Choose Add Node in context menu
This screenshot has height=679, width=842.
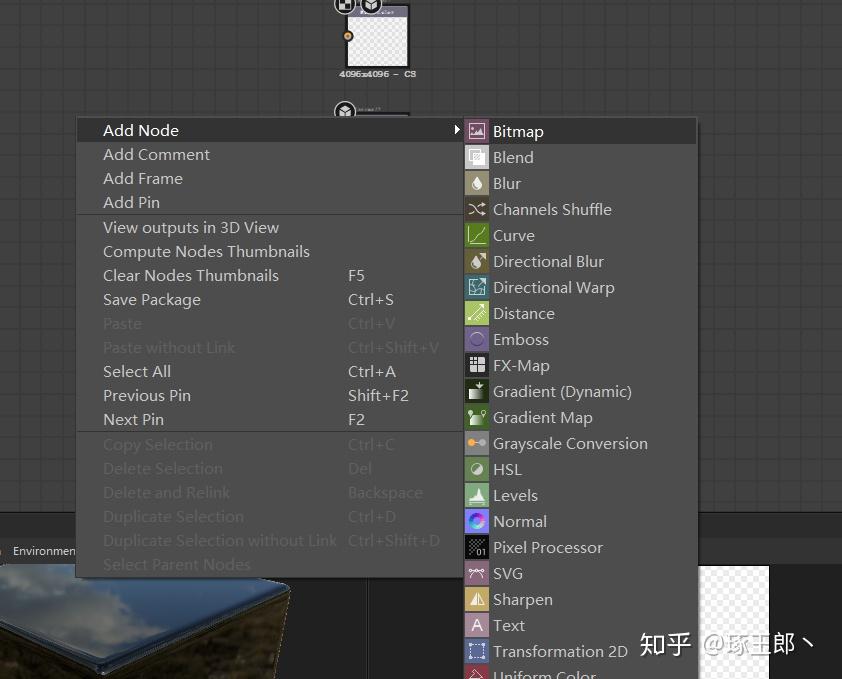[269, 130]
